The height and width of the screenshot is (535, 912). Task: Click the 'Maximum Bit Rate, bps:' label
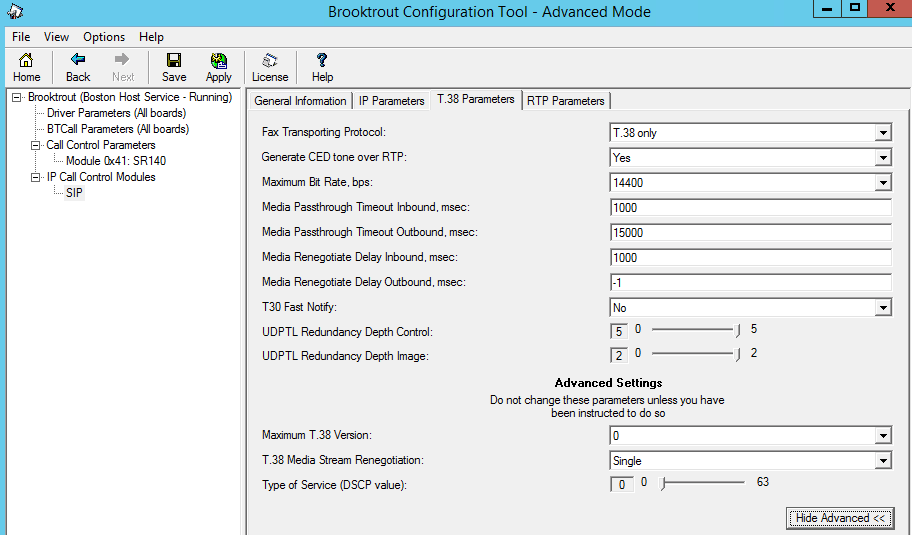click(318, 182)
